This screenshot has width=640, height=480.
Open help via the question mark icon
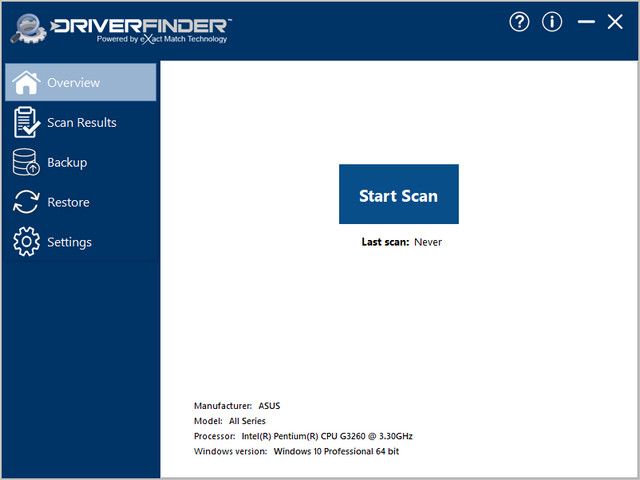coord(518,22)
